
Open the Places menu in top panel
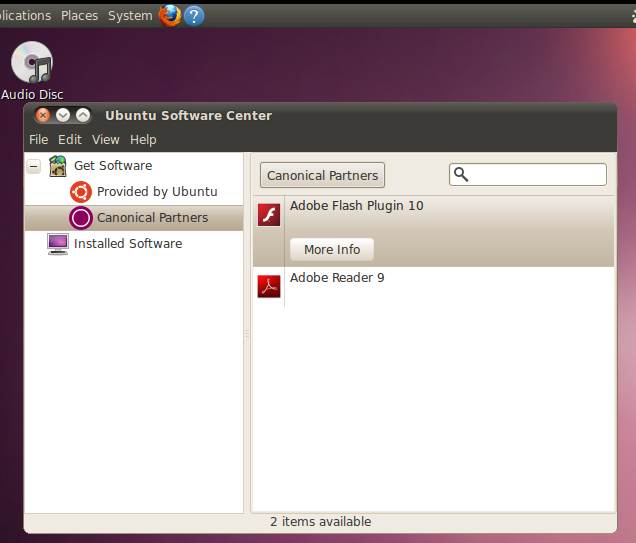click(x=80, y=15)
